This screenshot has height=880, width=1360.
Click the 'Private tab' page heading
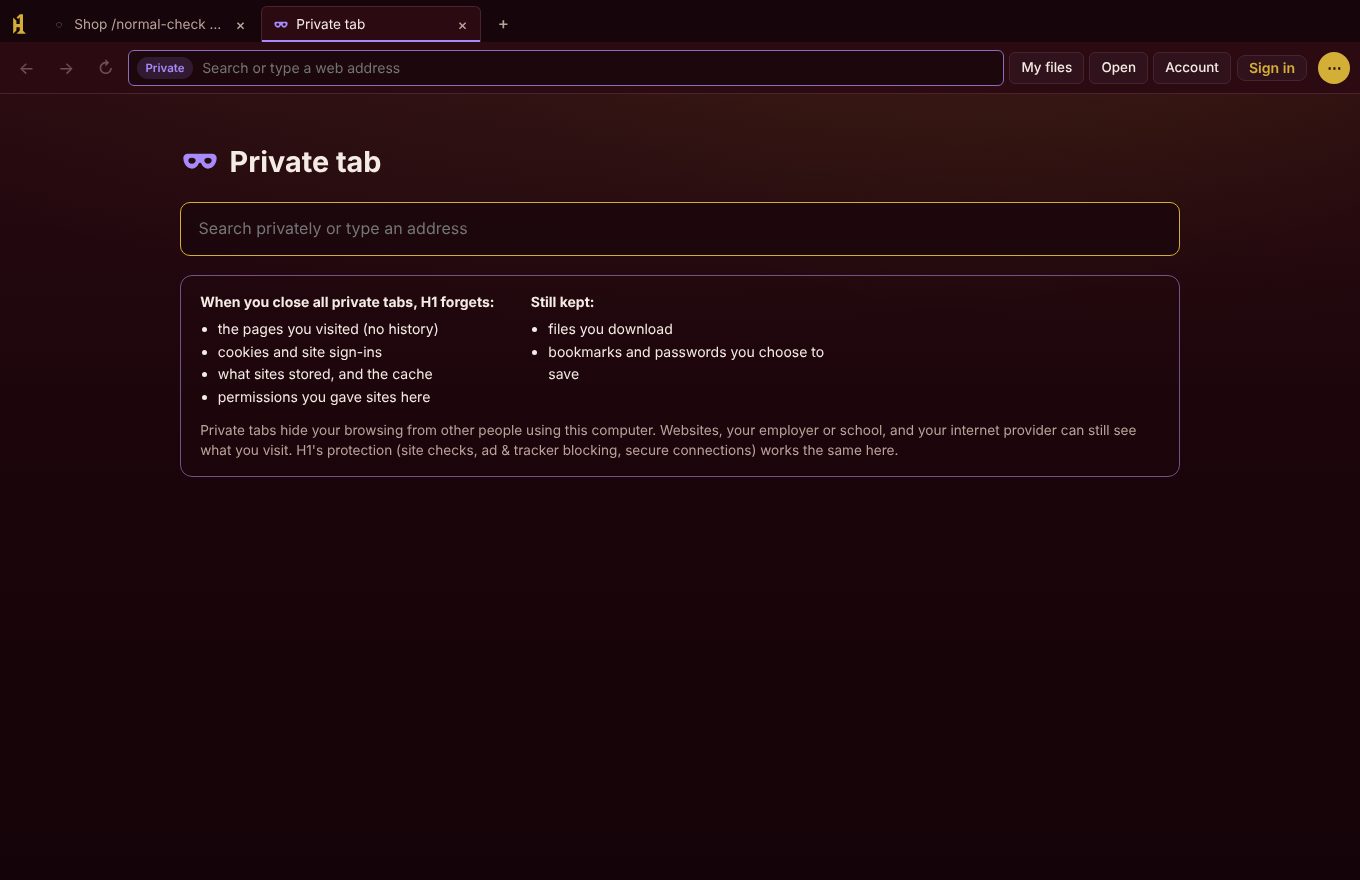pyautogui.click(x=305, y=162)
